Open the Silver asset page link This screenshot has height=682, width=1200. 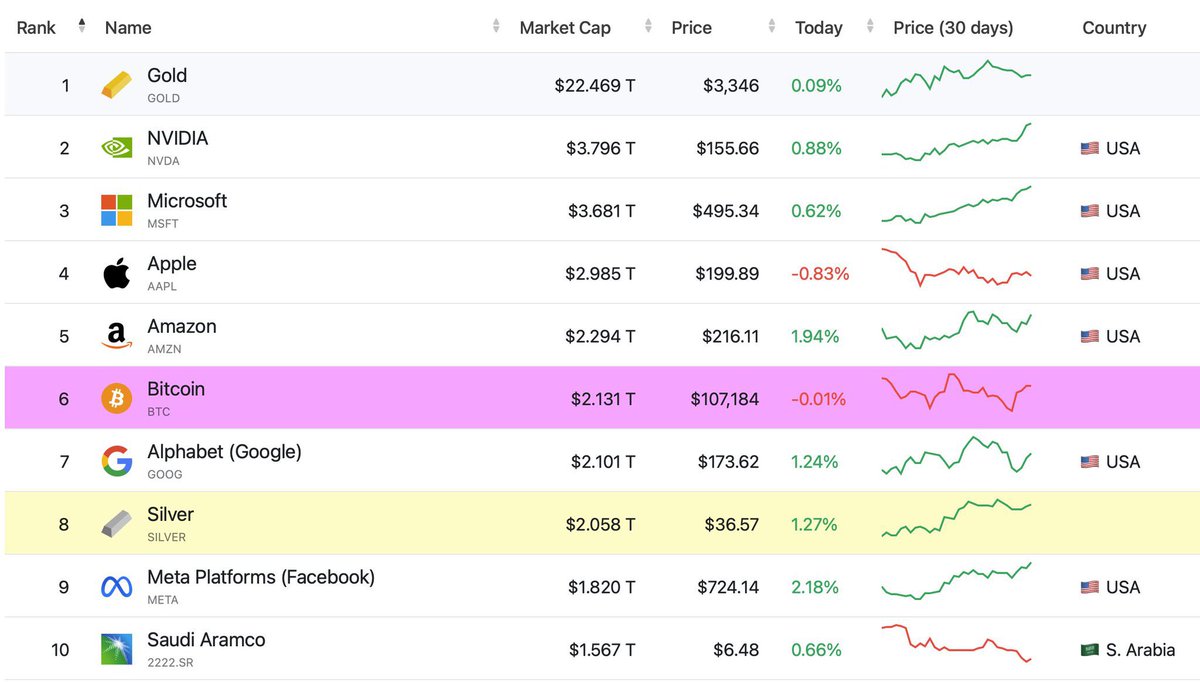pos(170,514)
